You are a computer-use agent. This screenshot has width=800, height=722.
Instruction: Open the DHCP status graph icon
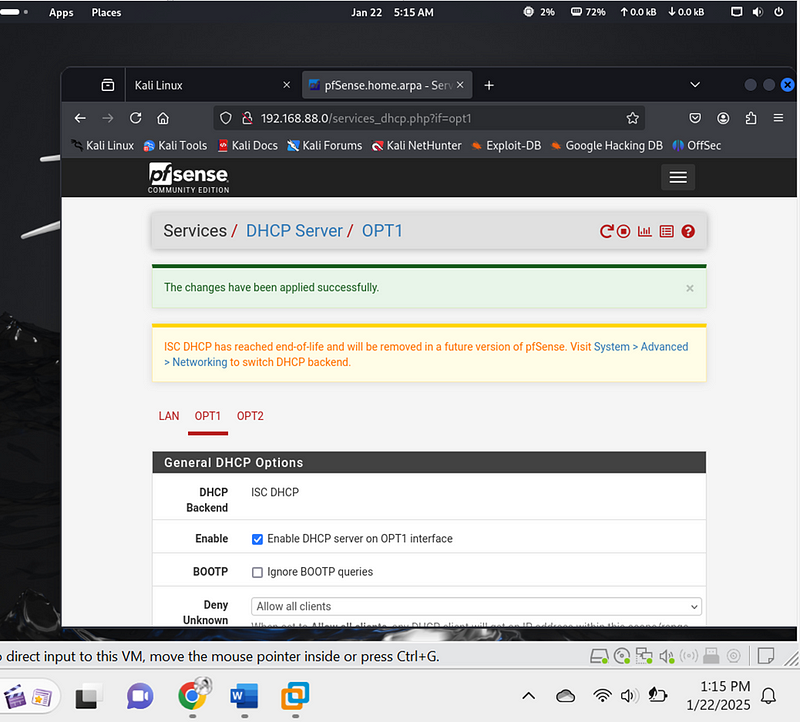point(644,232)
